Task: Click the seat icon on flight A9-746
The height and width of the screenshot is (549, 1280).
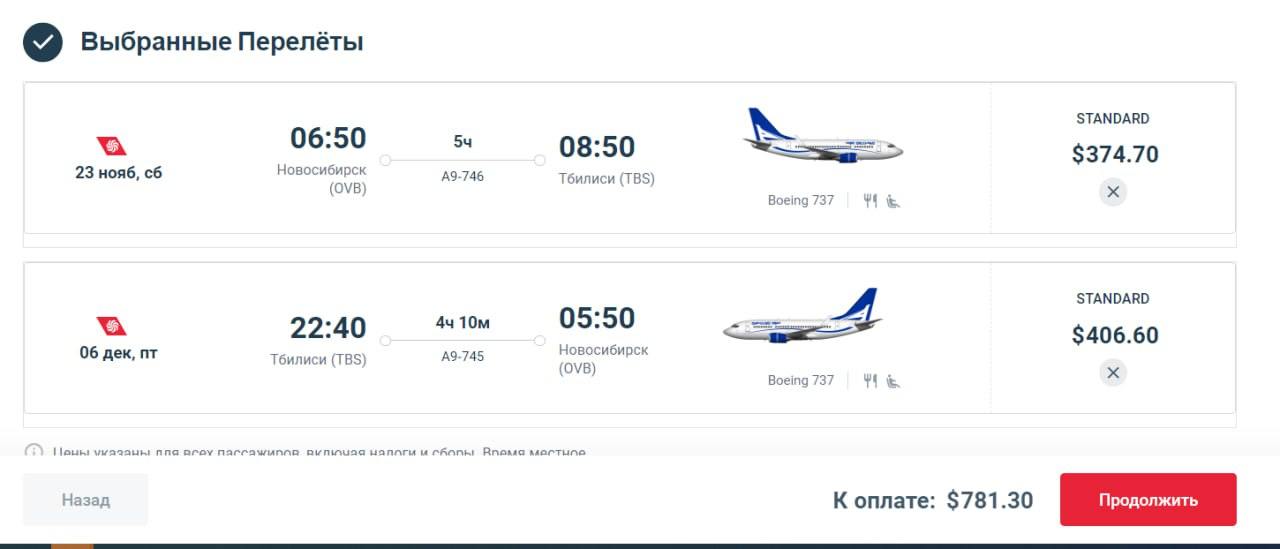Action: coord(893,201)
